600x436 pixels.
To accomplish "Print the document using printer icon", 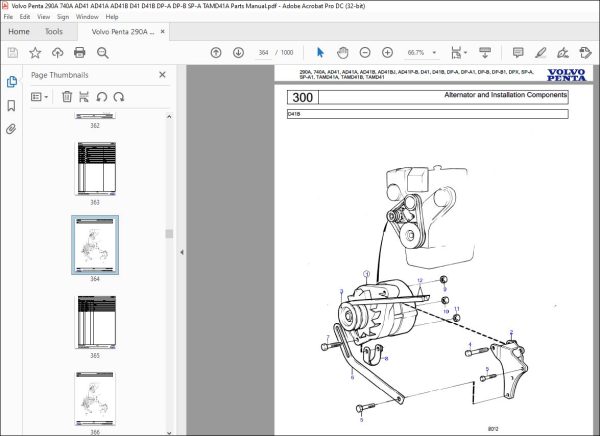I will (x=80, y=52).
